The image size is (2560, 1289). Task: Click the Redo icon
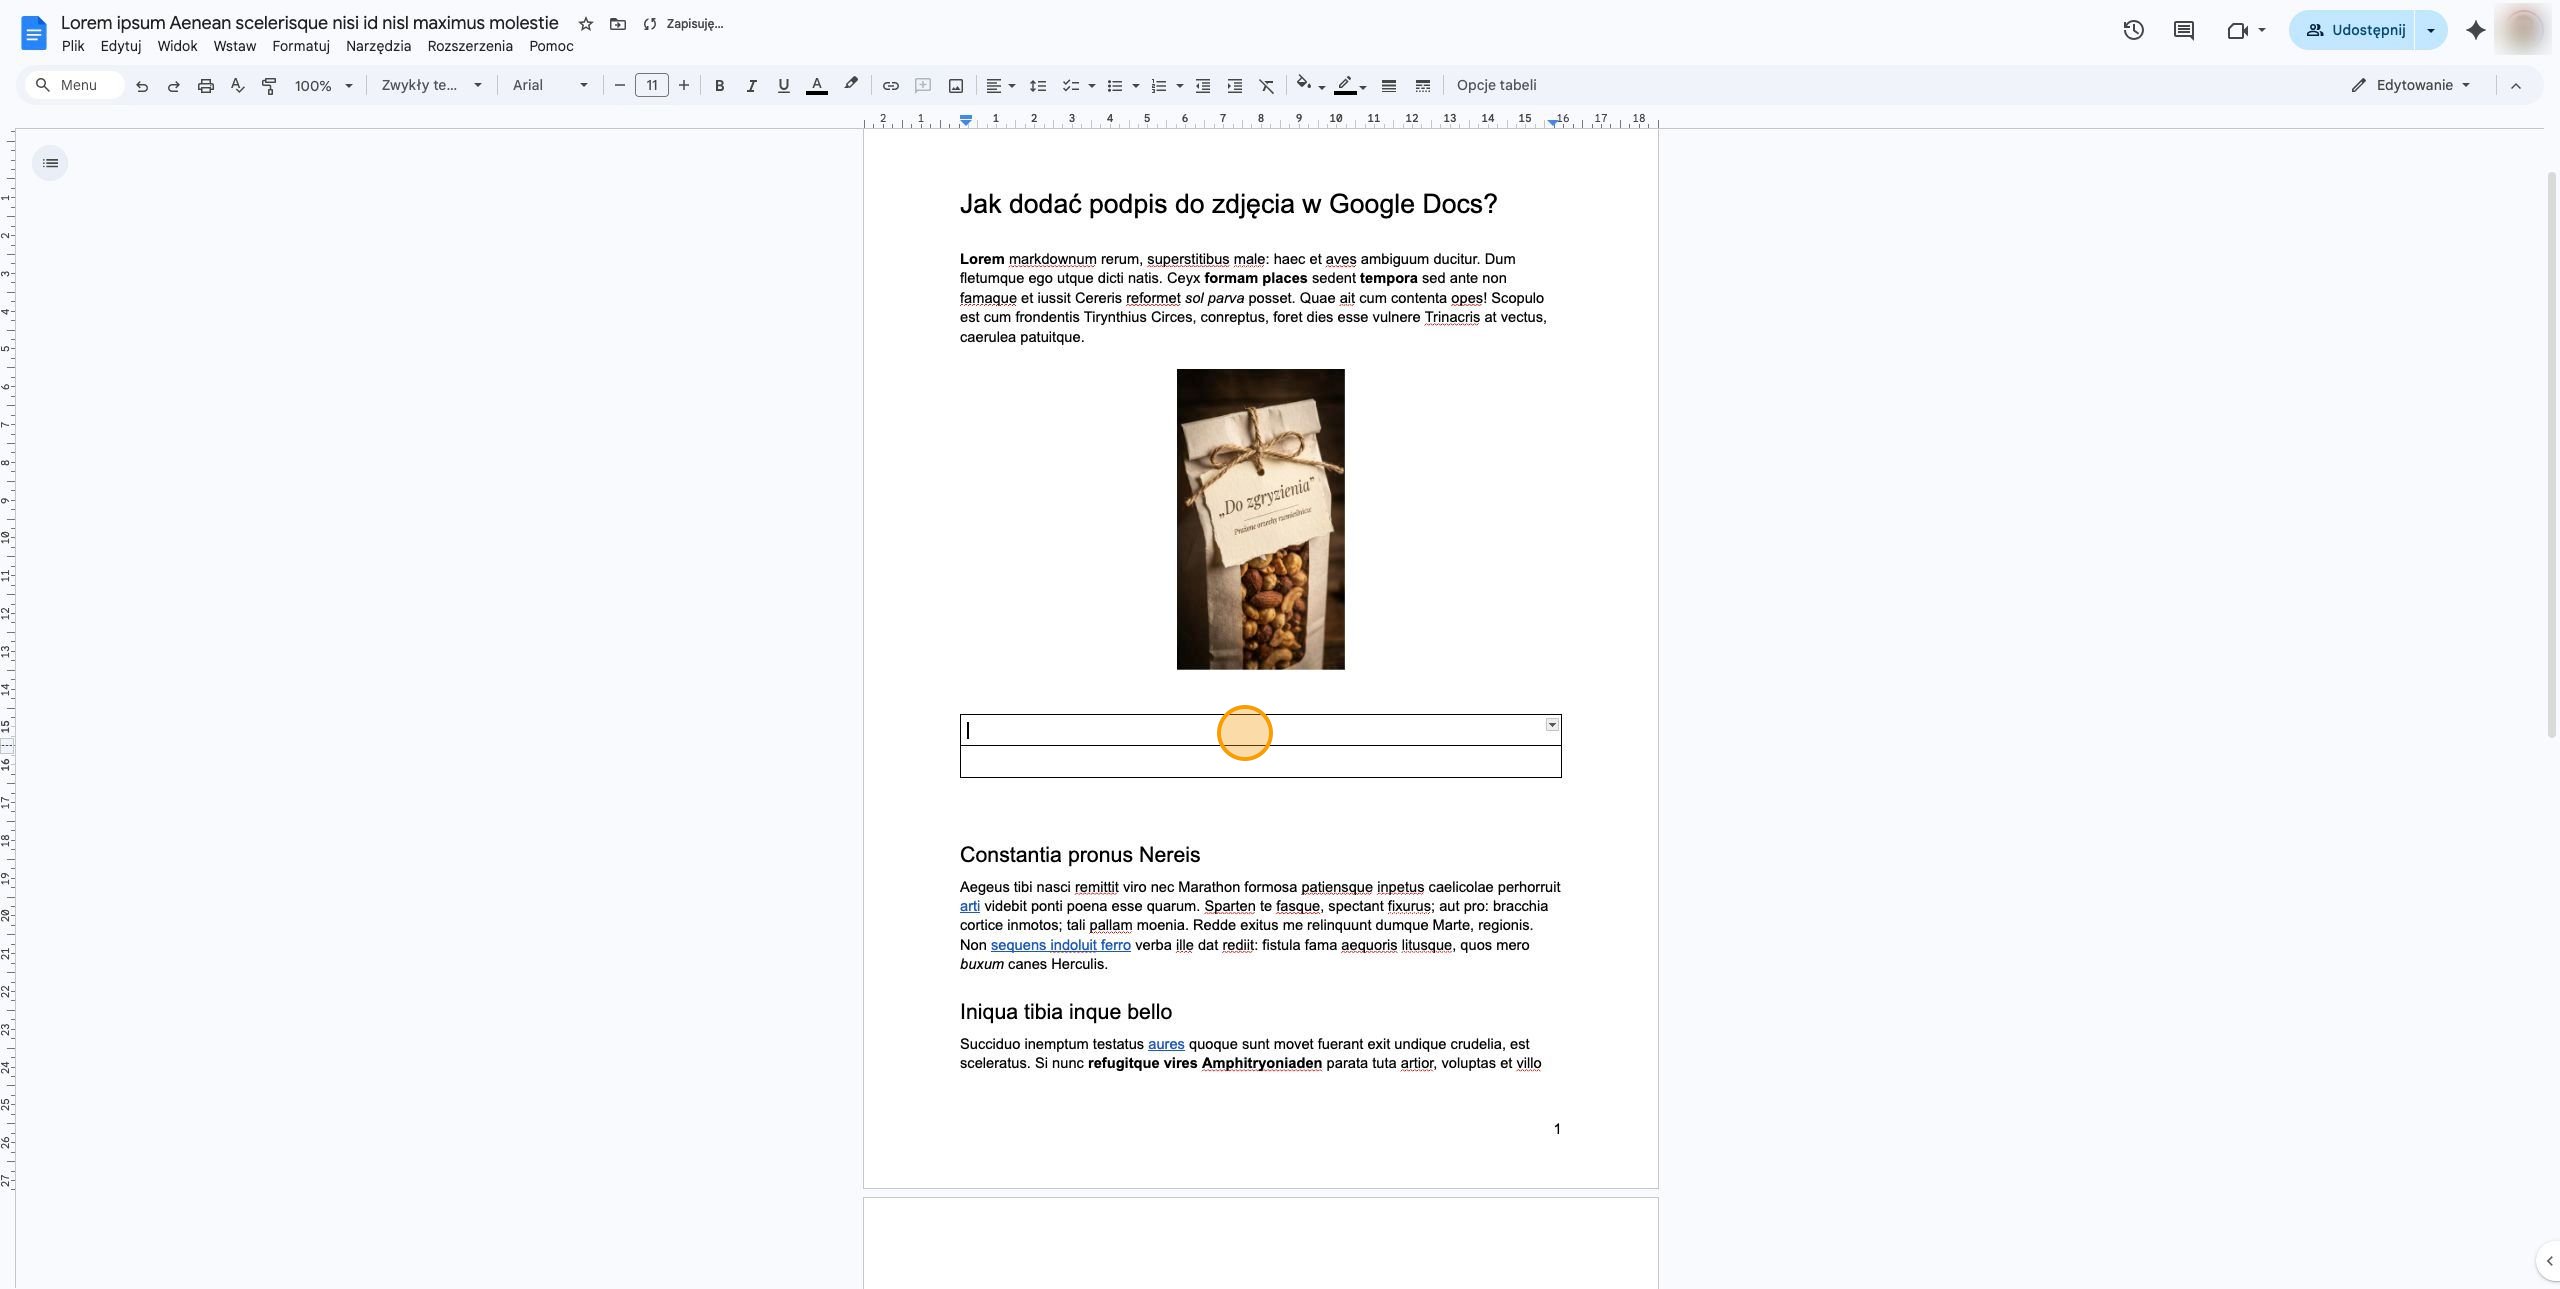click(174, 86)
